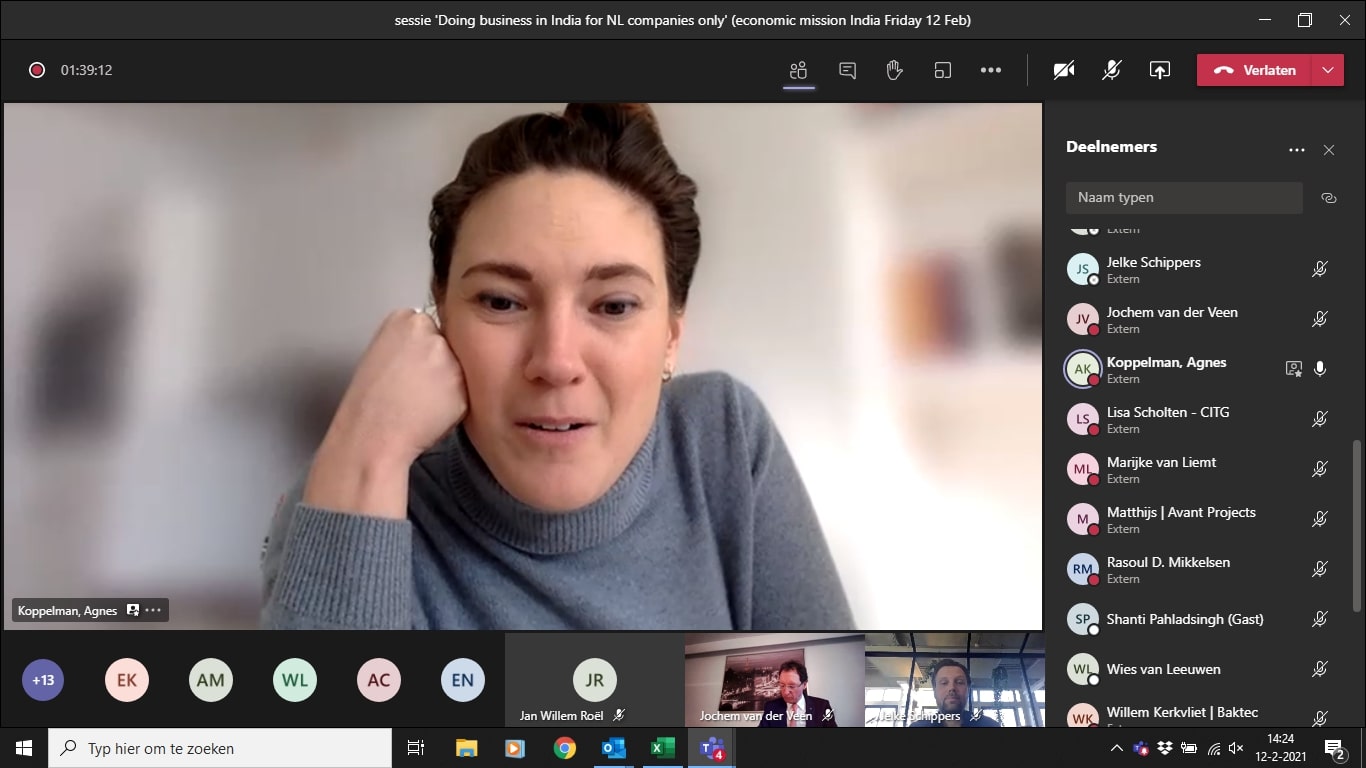Close the Deelnemers panel
This screenshot has width=1366, height=768.
pyautogui.click(x=1328, y=150)
